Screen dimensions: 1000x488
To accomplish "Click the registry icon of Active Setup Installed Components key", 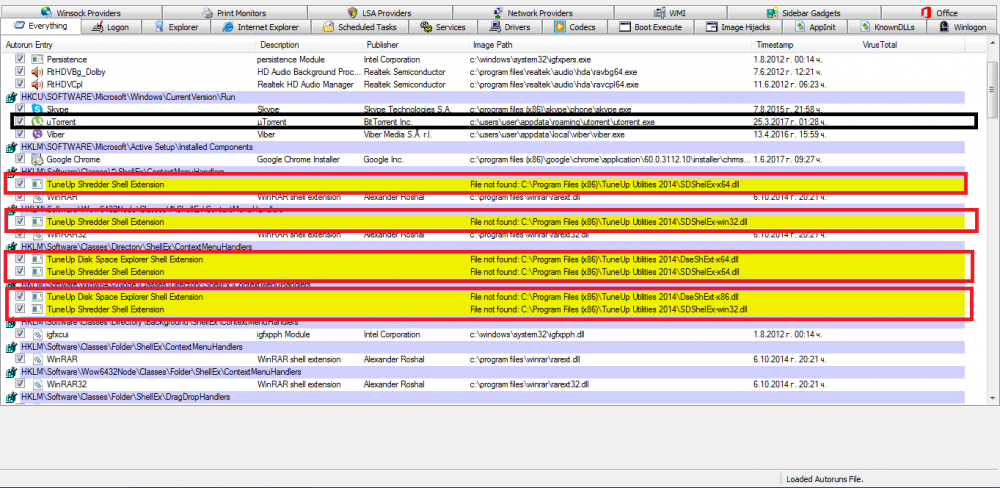I will click(11, 147).
